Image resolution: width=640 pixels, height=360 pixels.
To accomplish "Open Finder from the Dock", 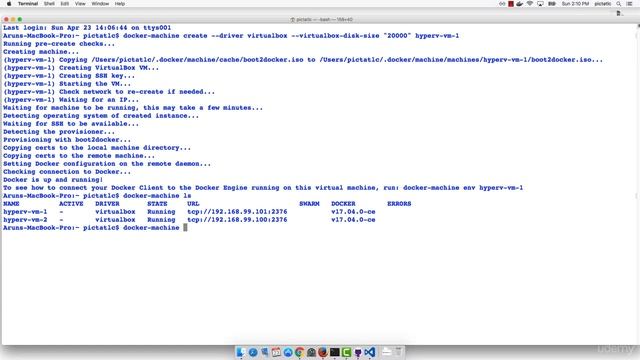I will (x=241, y=352).
